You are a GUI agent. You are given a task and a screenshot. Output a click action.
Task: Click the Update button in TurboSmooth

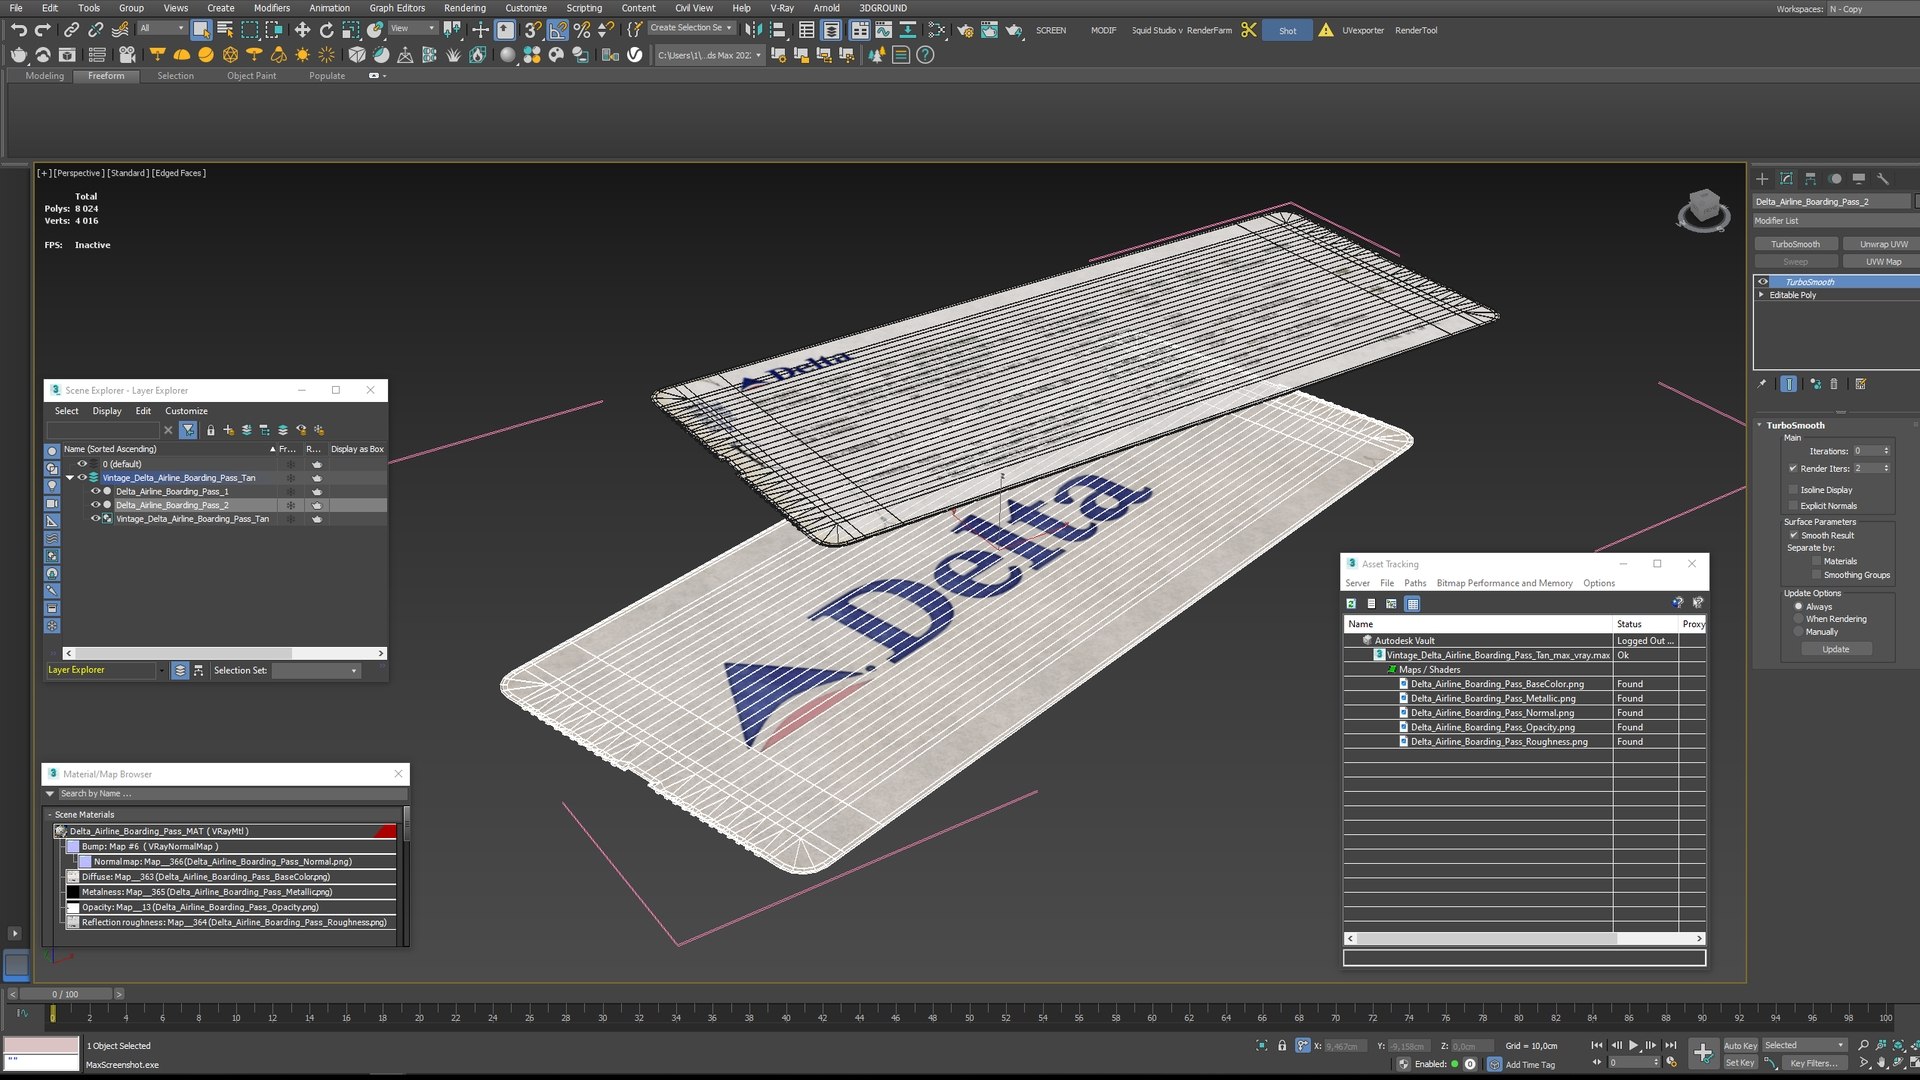1836,650
